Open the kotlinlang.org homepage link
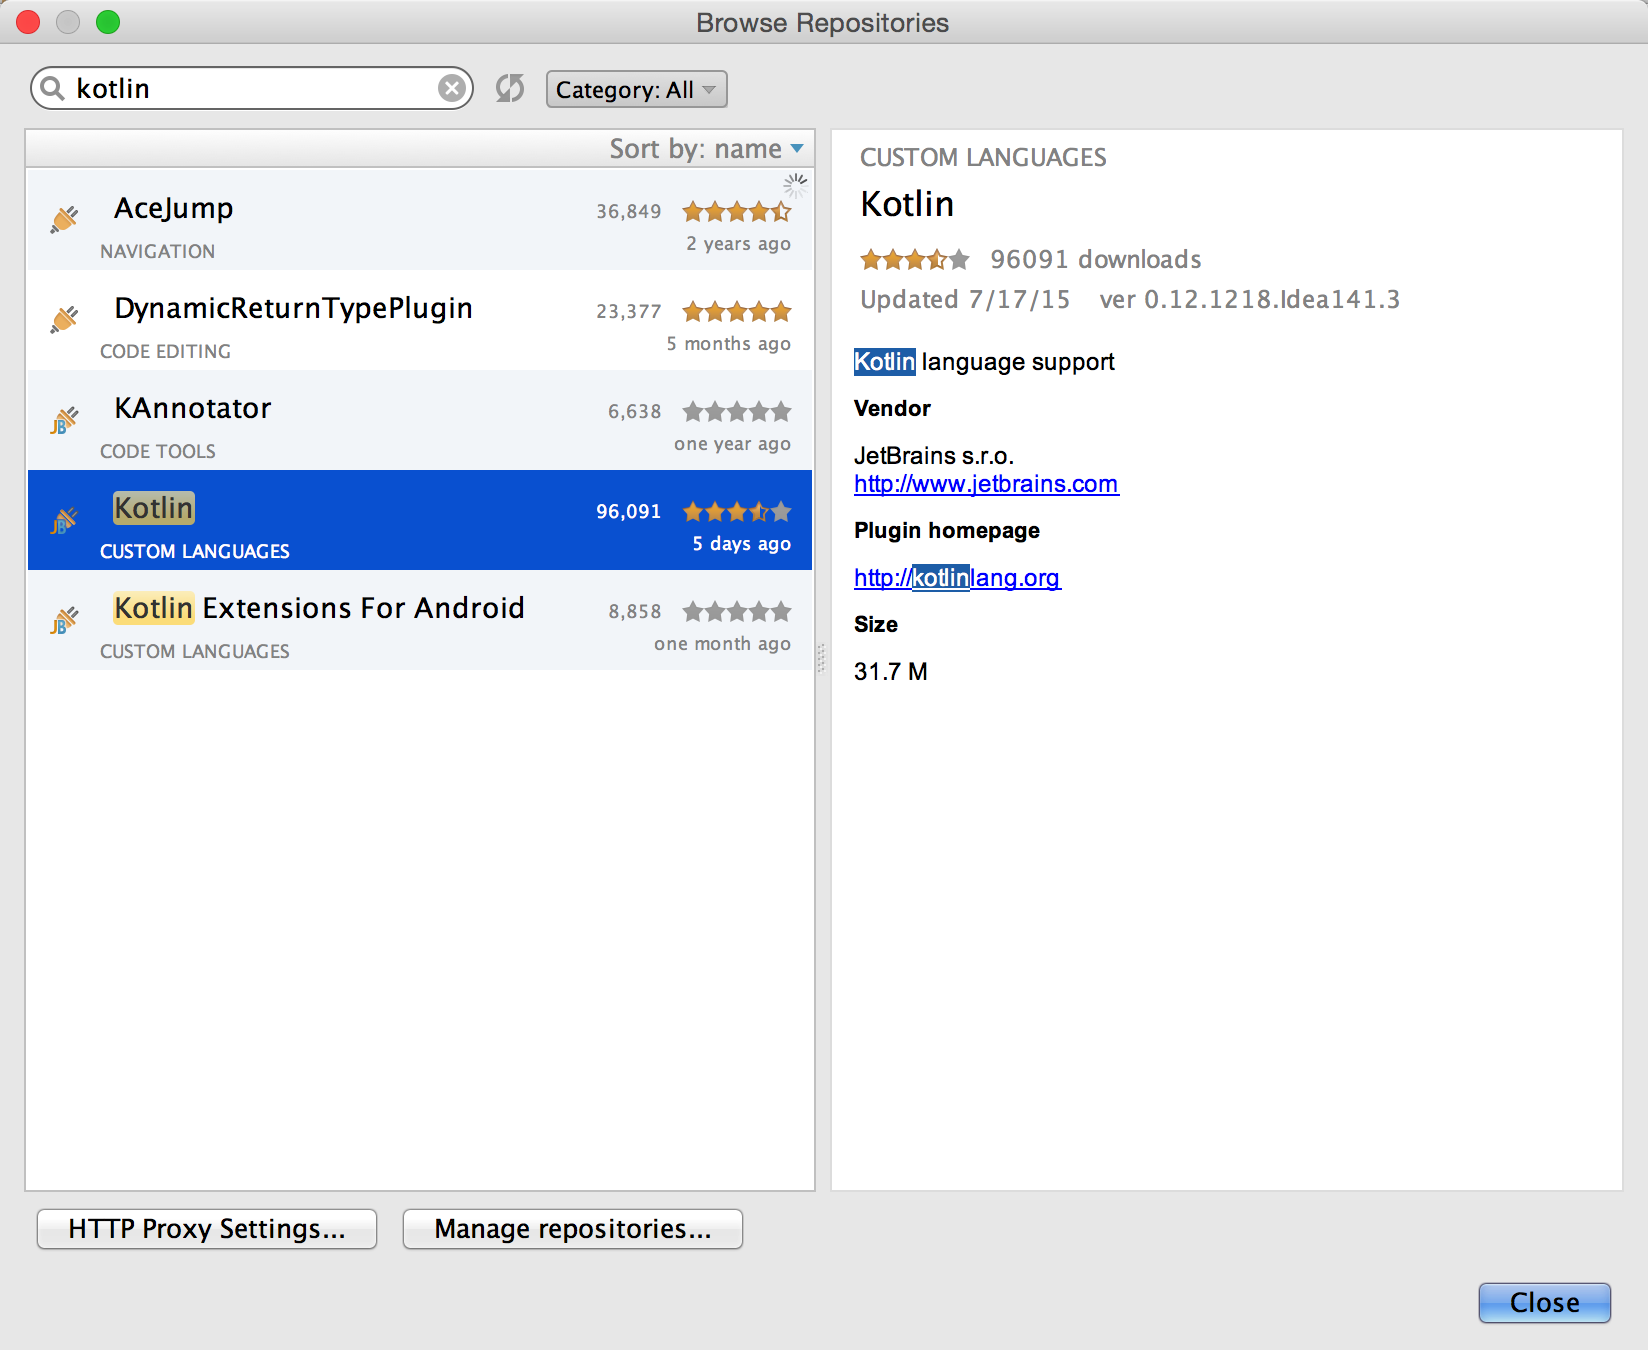The width and height of the screenshot is (1648, 1350). 957,578
